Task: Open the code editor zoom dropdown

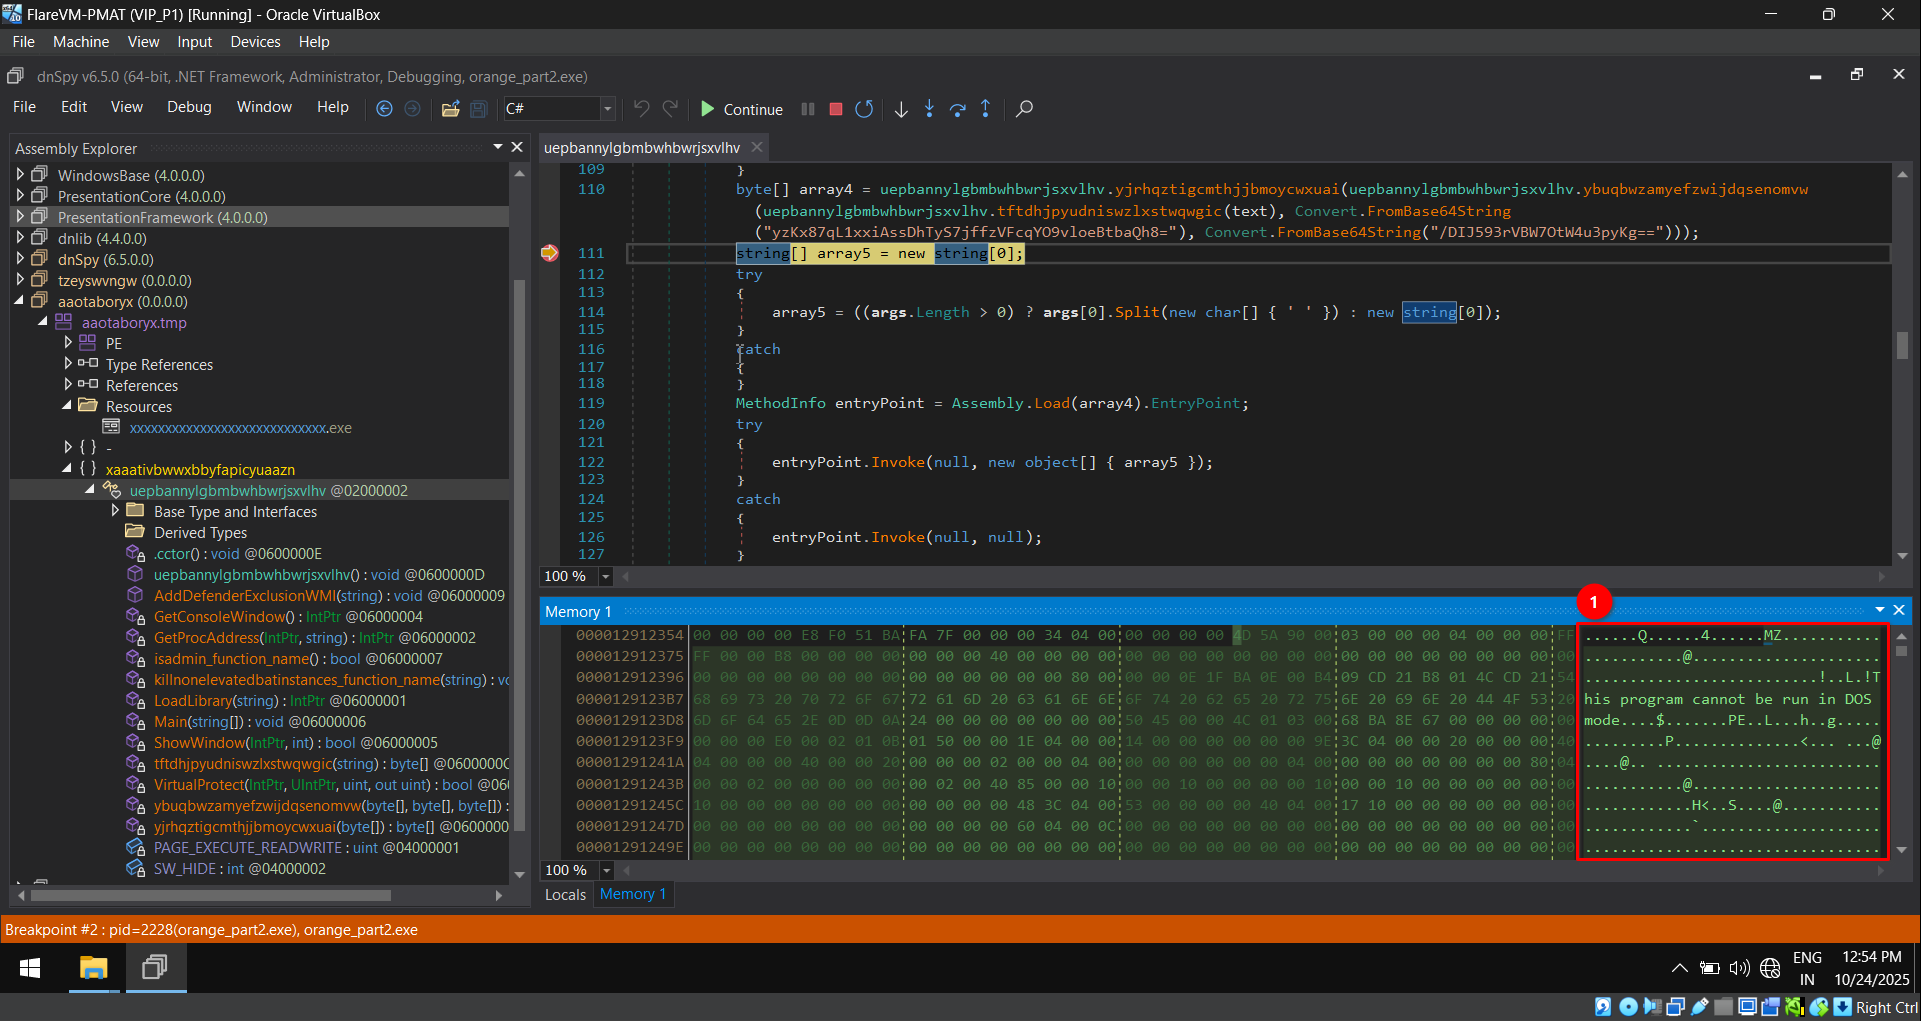Action: point(605,577)
